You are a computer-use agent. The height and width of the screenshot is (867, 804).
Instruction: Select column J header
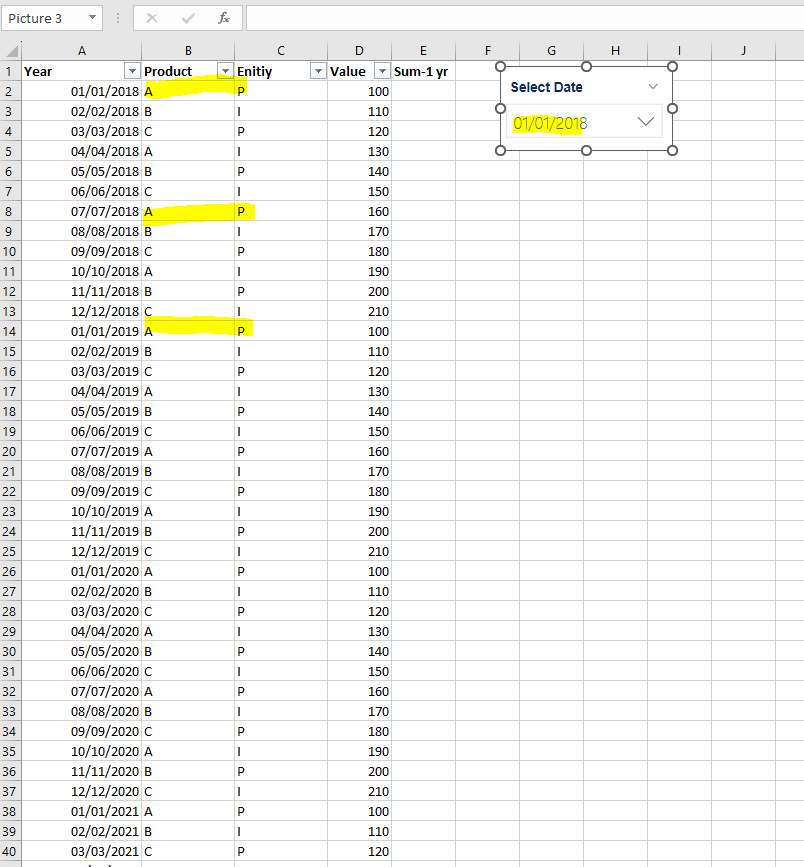point(744,51)
